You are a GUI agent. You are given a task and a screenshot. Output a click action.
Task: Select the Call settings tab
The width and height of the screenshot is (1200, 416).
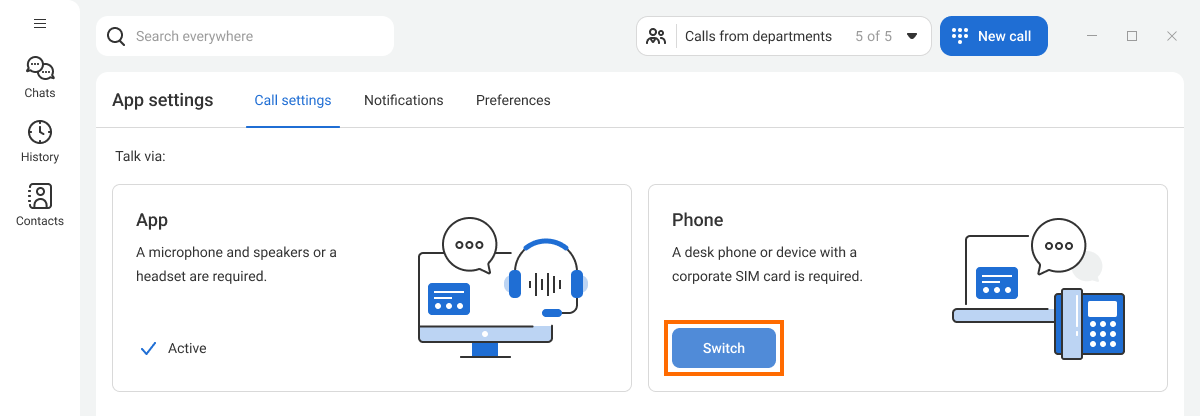(x=293, y=100)
